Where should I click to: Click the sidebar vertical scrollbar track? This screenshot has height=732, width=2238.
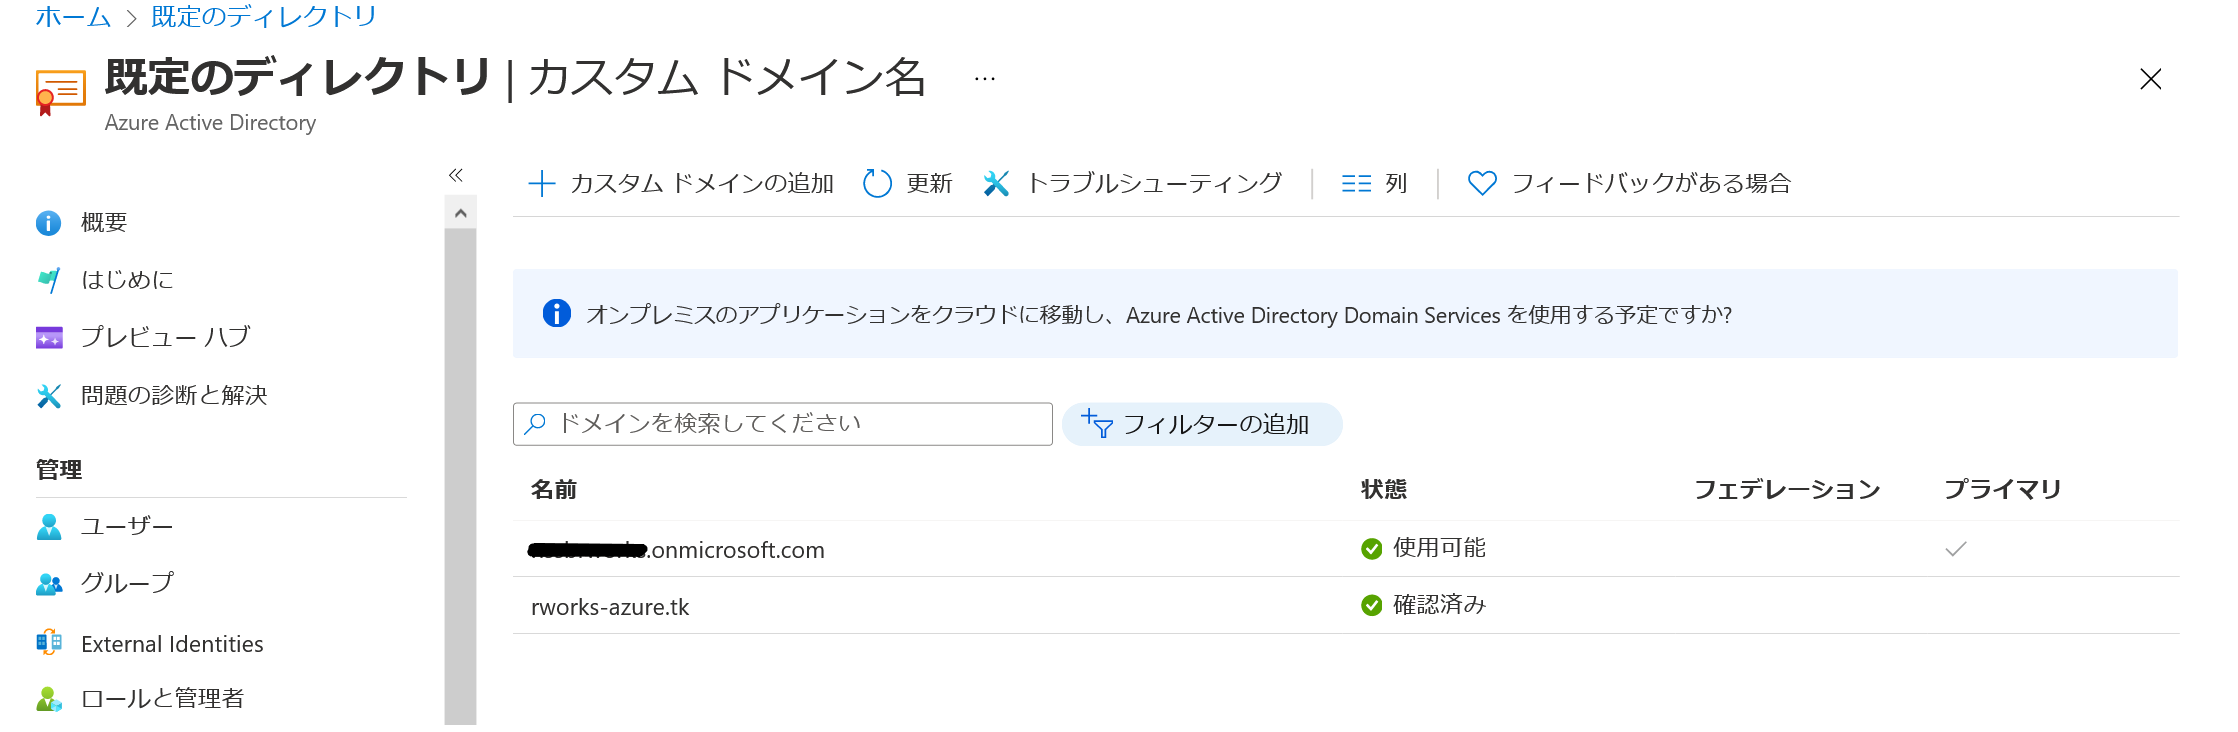460,476
